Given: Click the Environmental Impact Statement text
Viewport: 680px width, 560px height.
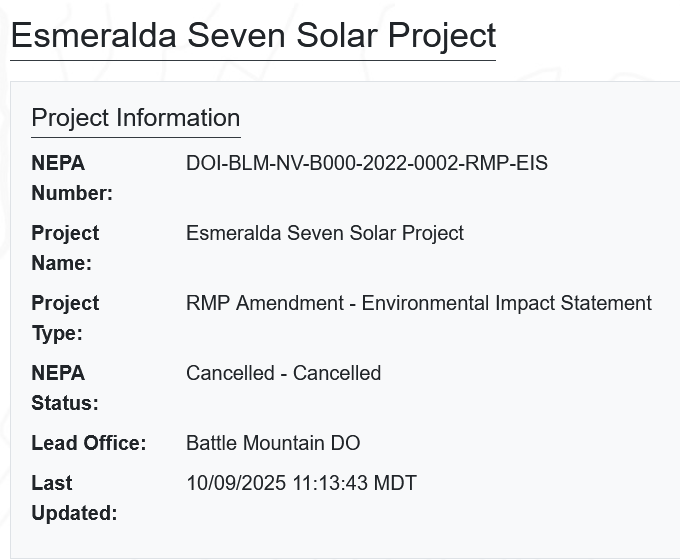Looking at the screenshot, I should point(506,303).
